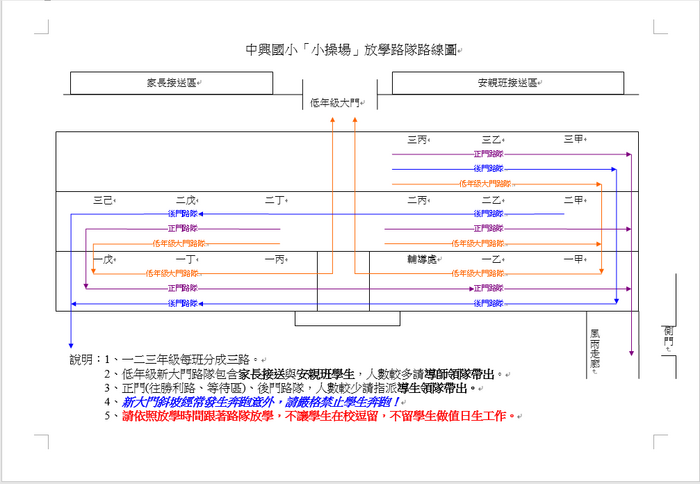Click the blue 後門路隊 label under 一乙
This screenshot has height=484, width=700.
pyautogui.click(x=488, y=304)
